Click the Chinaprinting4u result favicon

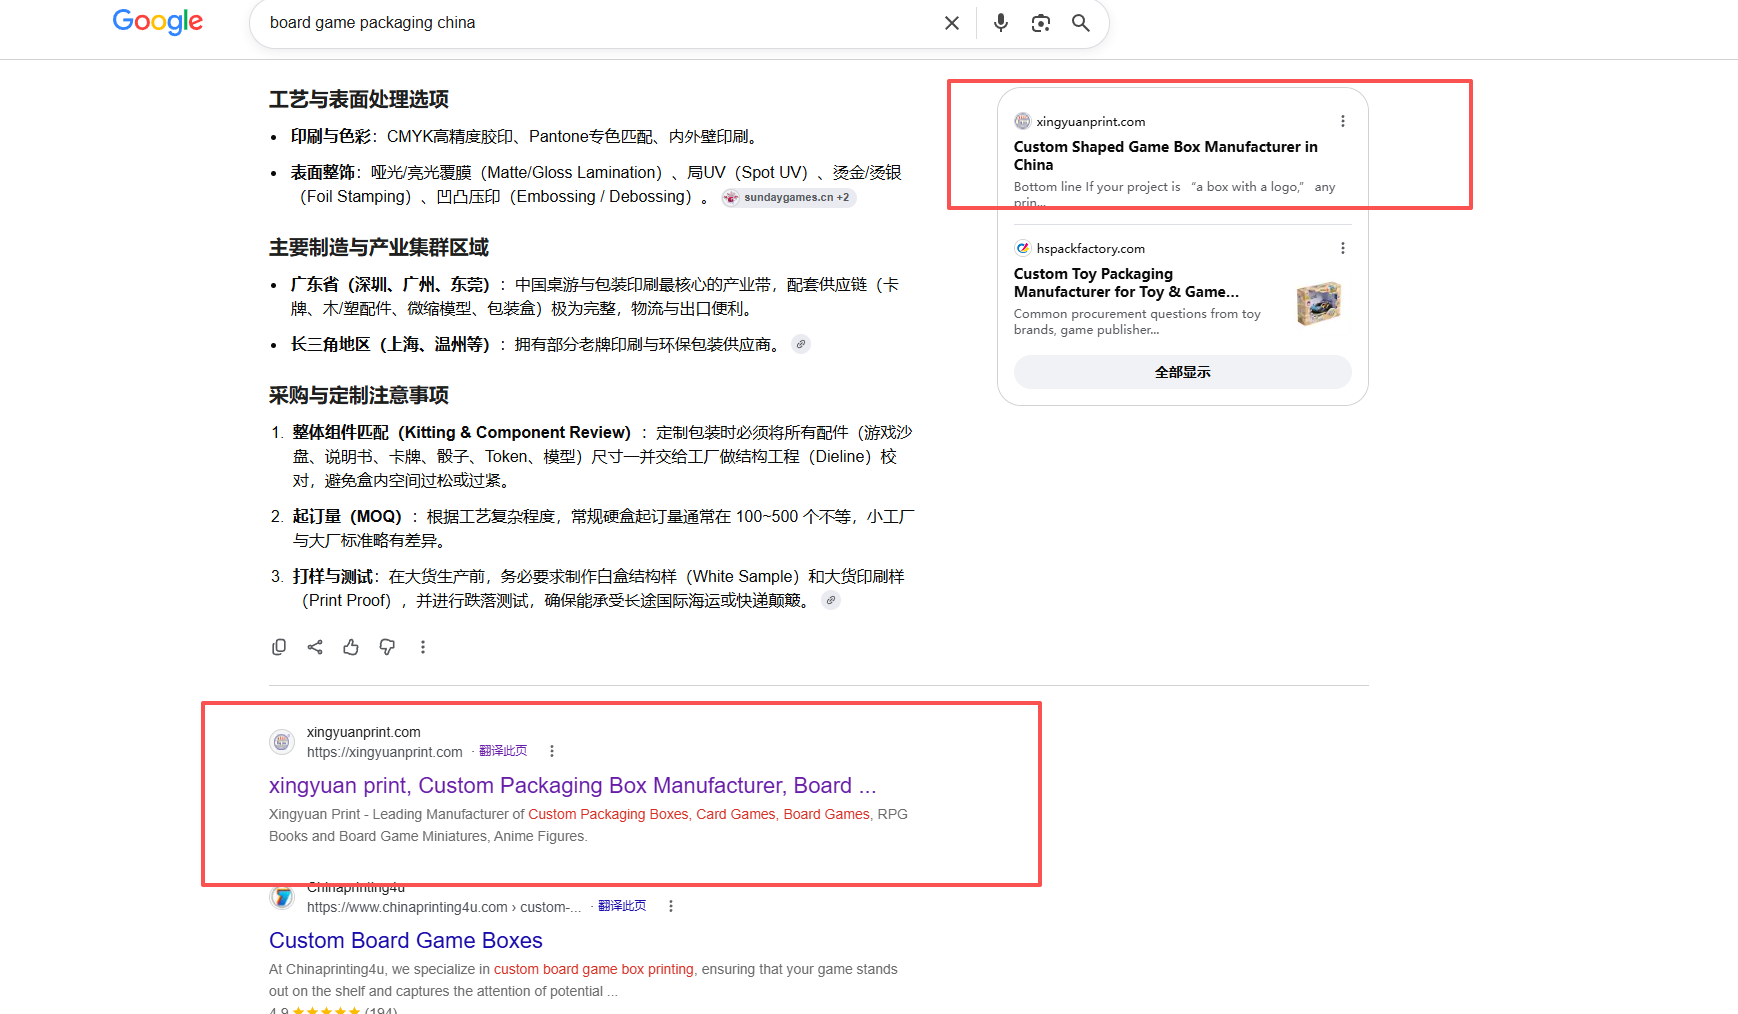282,897
